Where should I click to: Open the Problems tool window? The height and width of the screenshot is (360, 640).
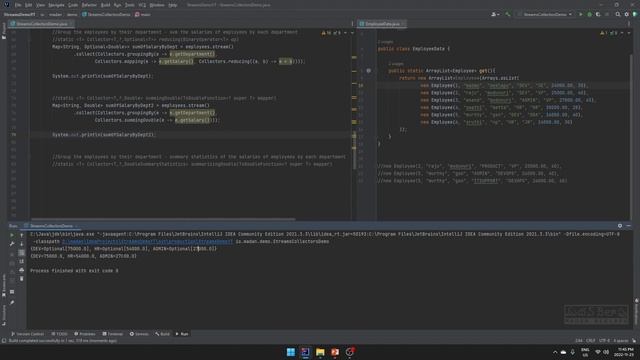coord(84,334)
